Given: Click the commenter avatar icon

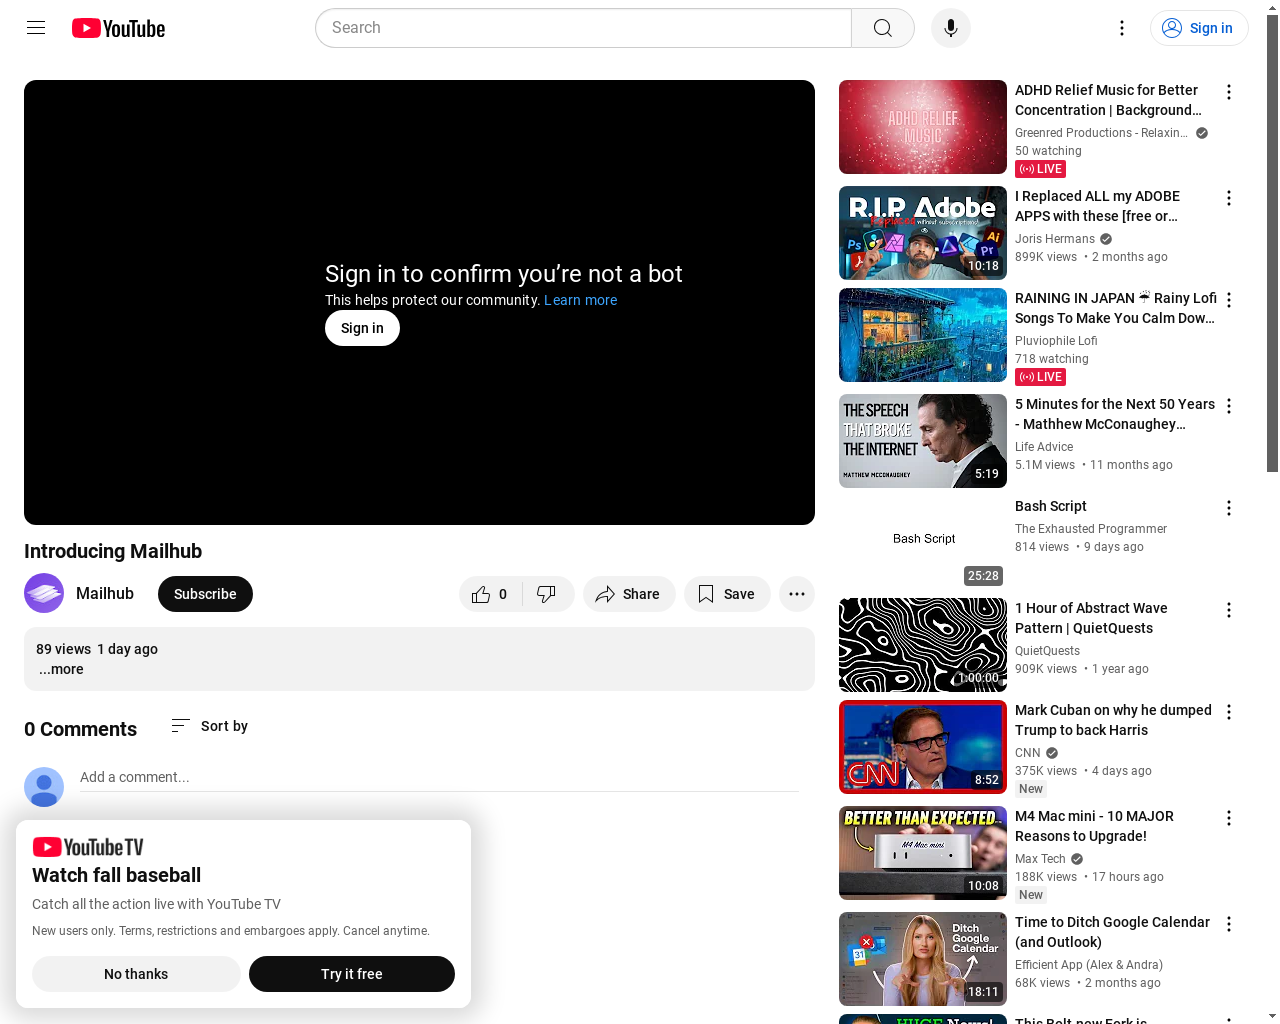Looking at the screenshot, I should (44, 787).
